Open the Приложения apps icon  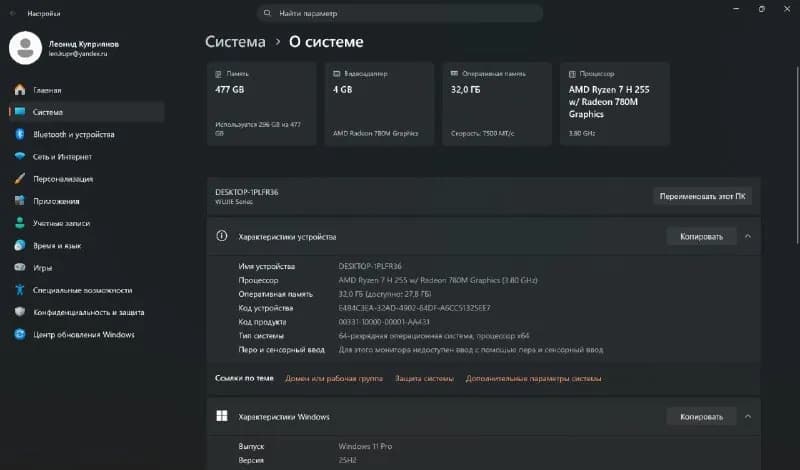coord(20,201)
